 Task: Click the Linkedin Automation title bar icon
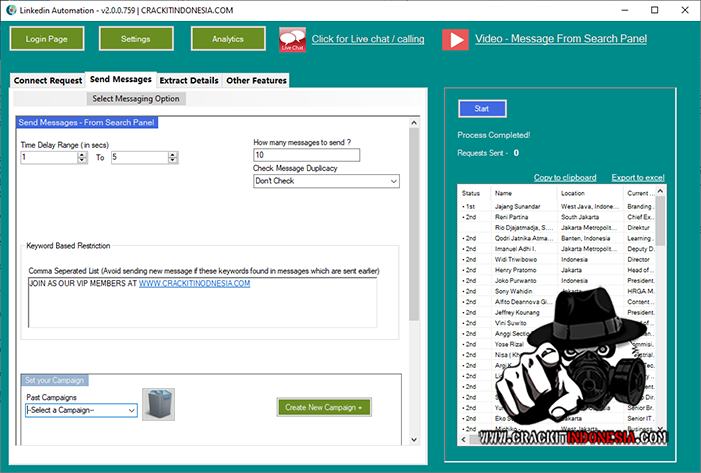(10, 10)
